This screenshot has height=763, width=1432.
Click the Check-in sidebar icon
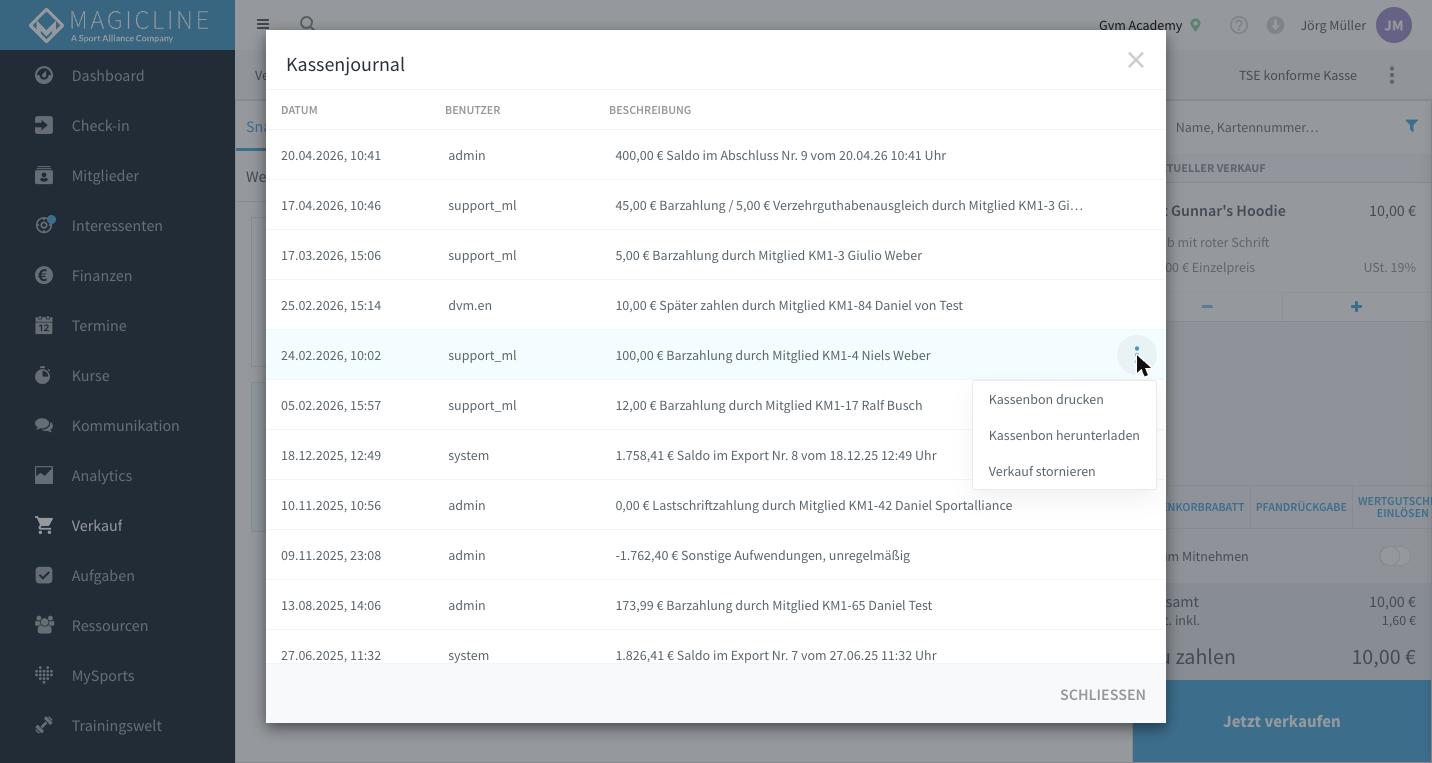[44, 125]
